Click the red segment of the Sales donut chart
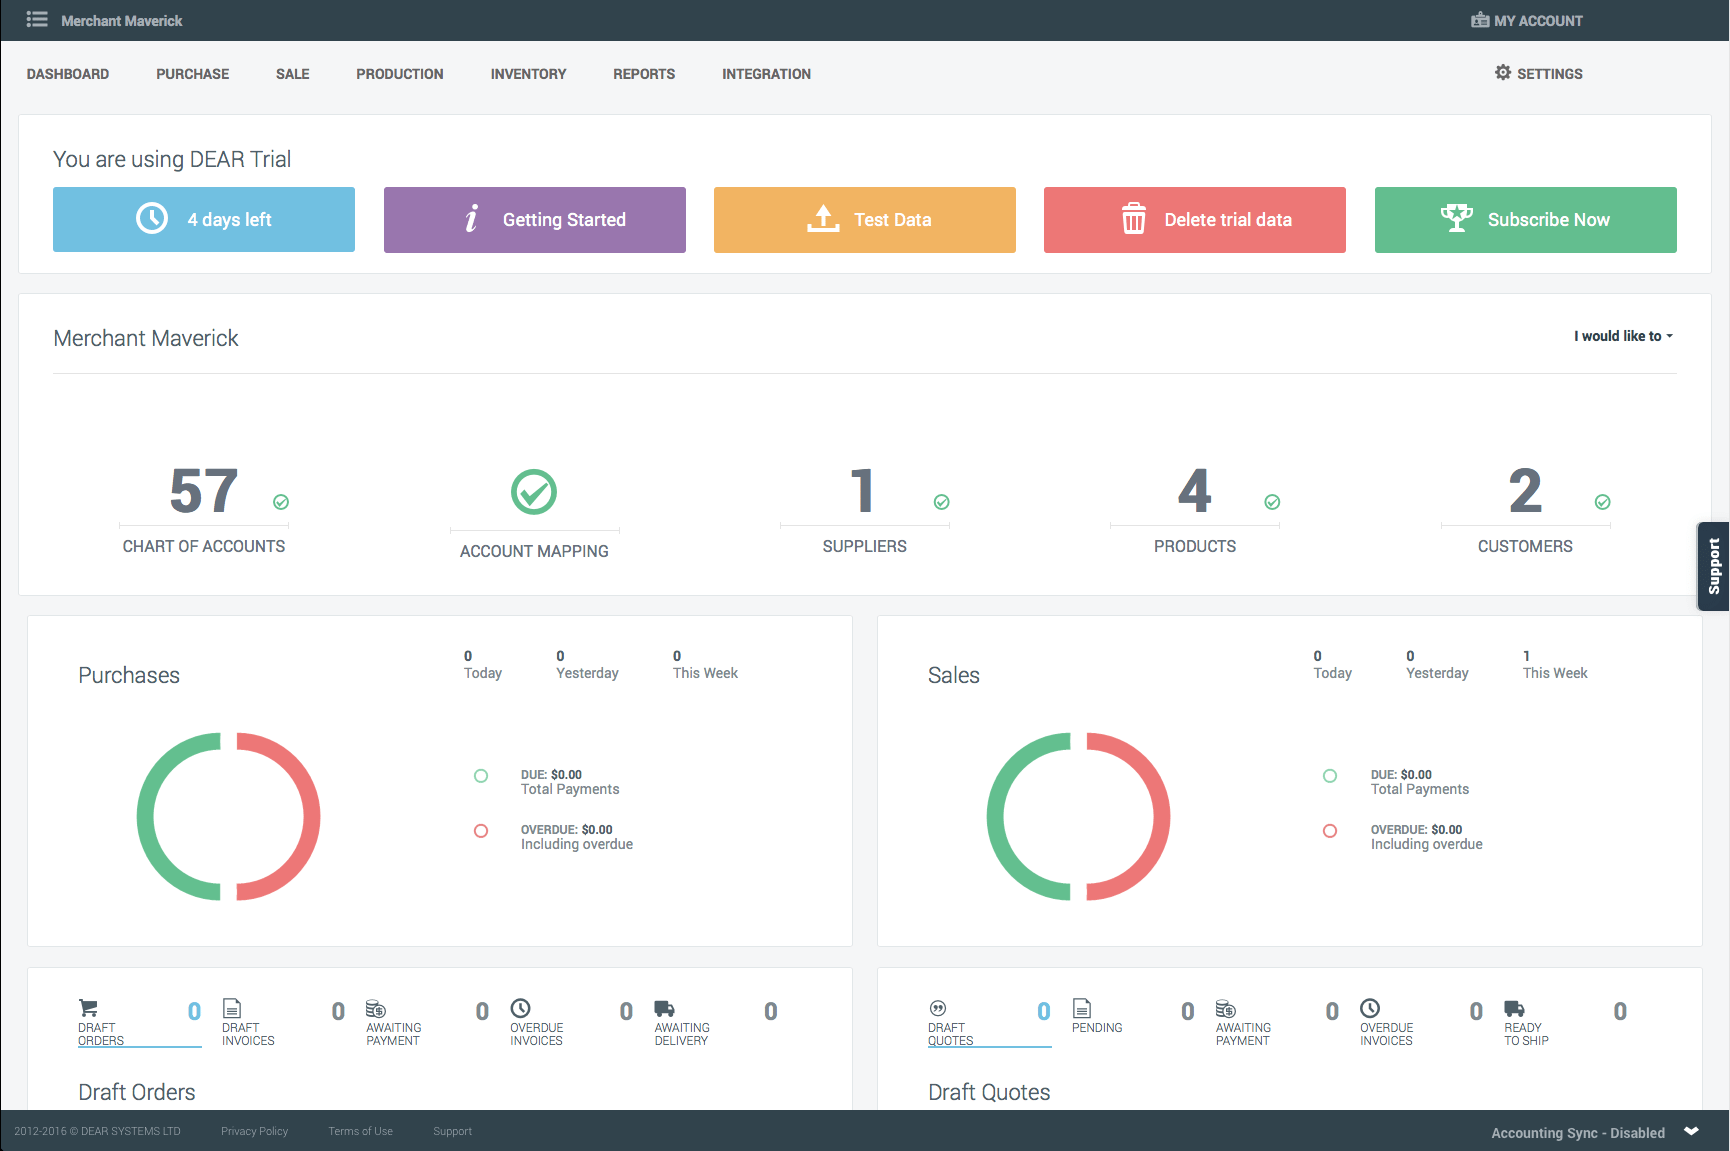Image resolution: width=1730 pixels, height=1151 pixels. (1161, 816)
